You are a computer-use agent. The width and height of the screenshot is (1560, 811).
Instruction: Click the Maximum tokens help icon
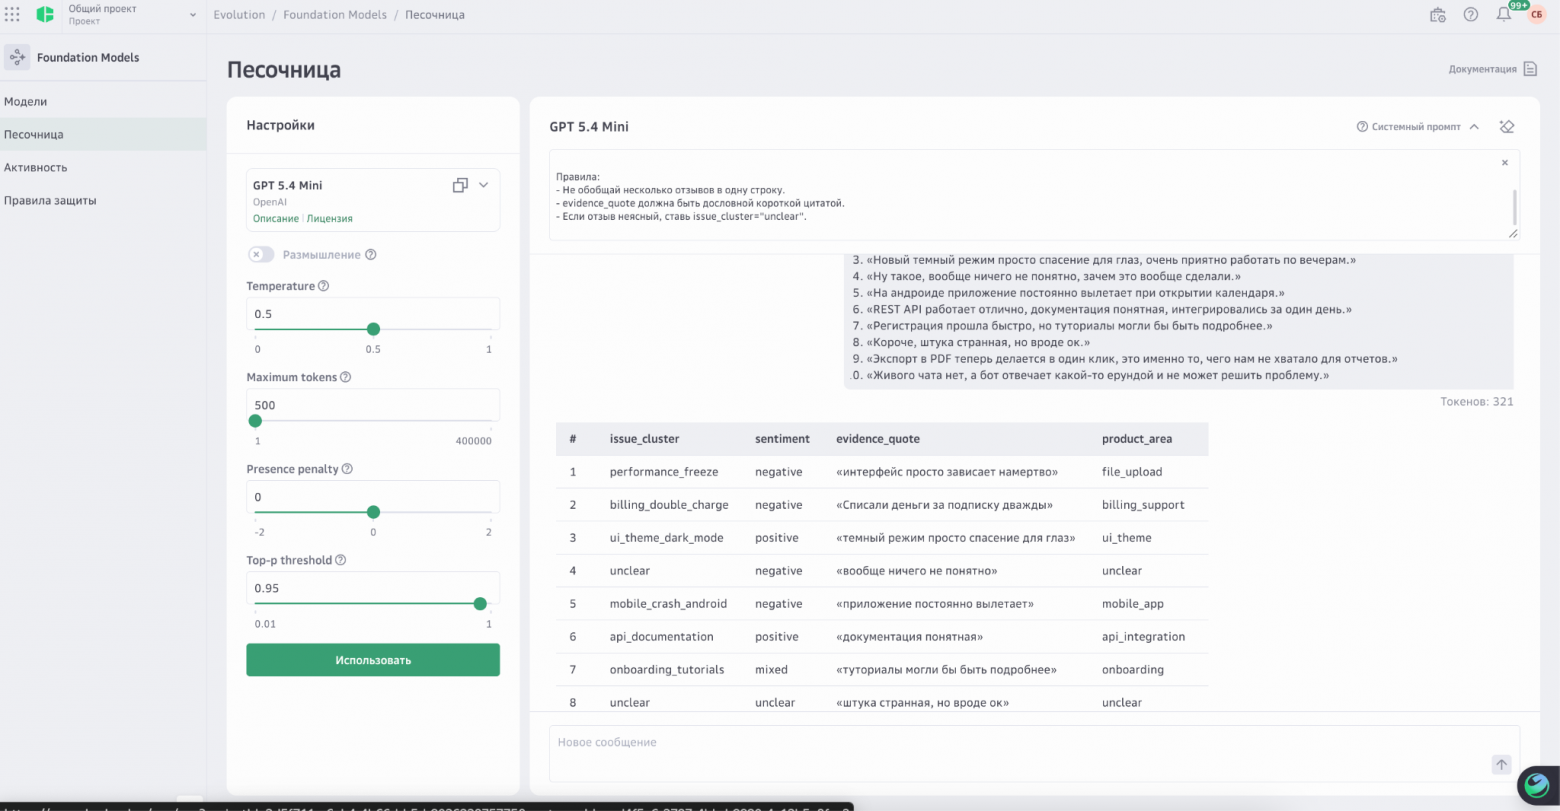coord(346,377)
